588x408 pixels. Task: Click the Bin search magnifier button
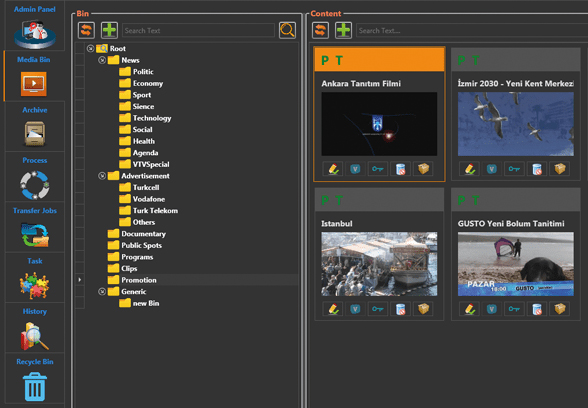[287, 30]
